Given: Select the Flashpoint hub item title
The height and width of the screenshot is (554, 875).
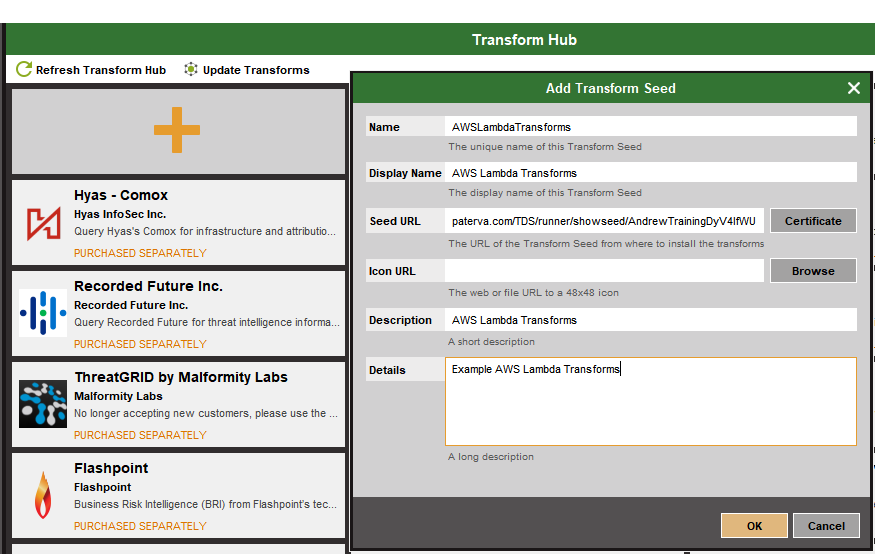Looking at the screenshot, I should point(111,468).
